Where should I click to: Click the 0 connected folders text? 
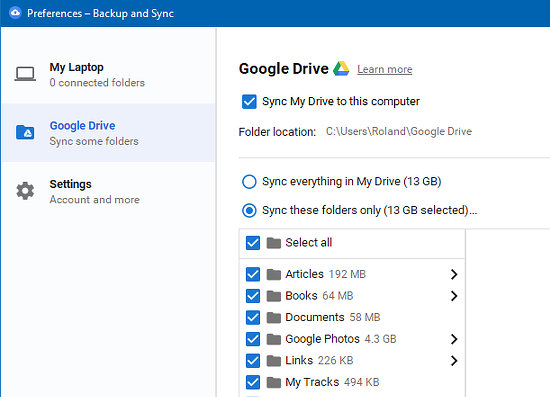(97, 82)
